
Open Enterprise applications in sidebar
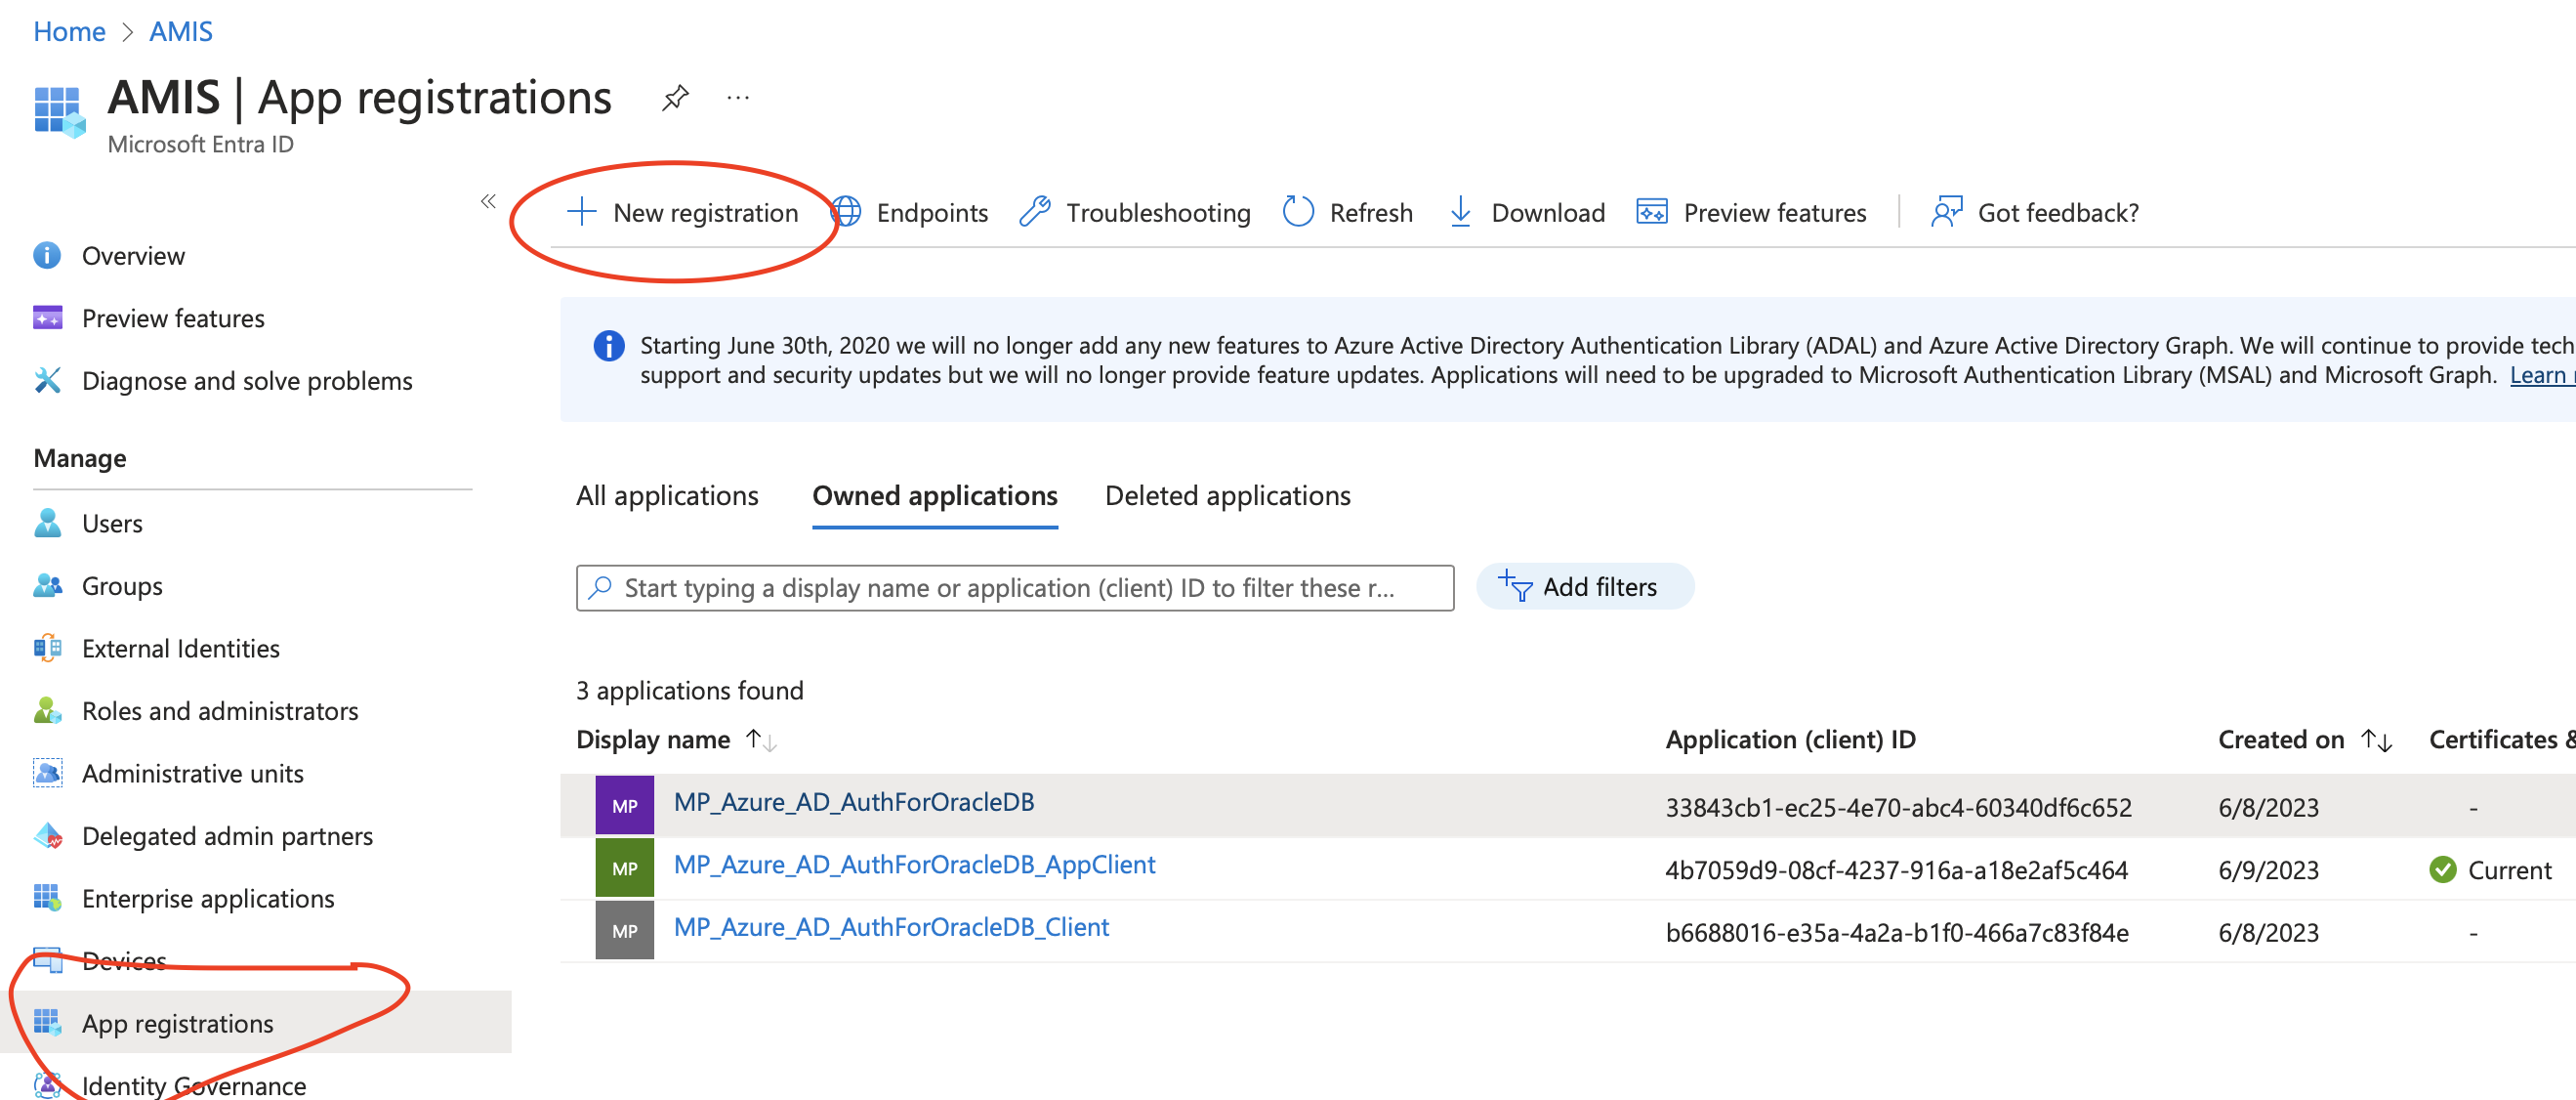click(207, 899)
